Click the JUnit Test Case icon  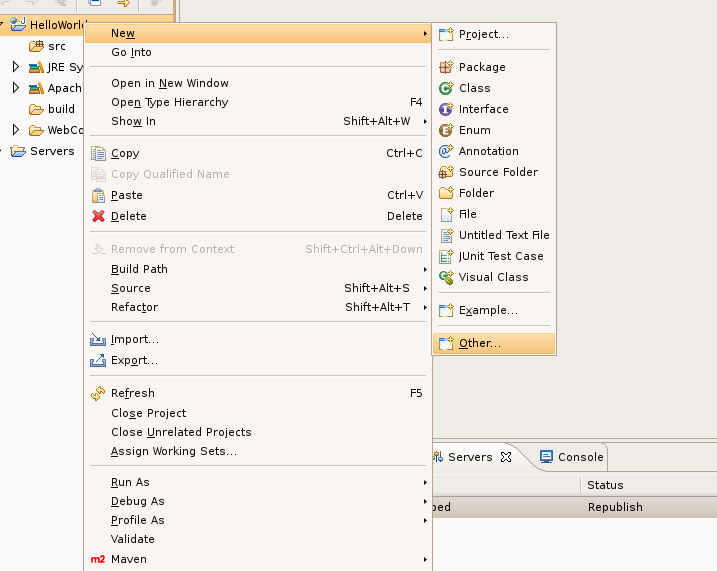[x=446, y=256]
